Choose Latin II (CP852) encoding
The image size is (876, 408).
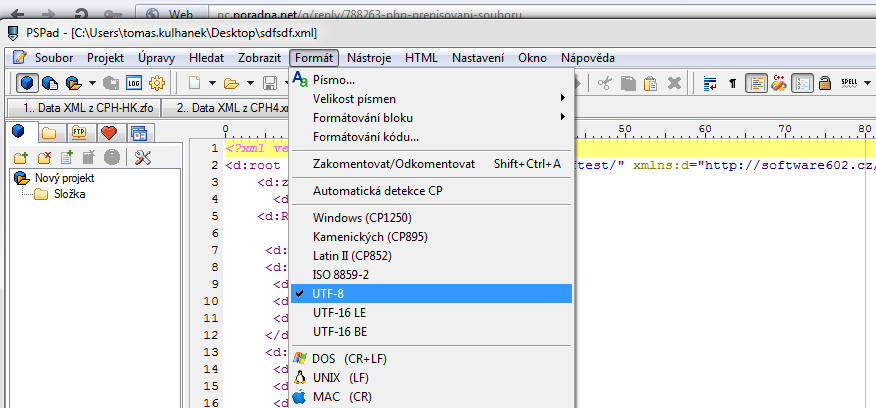click(x=431, y=255)
